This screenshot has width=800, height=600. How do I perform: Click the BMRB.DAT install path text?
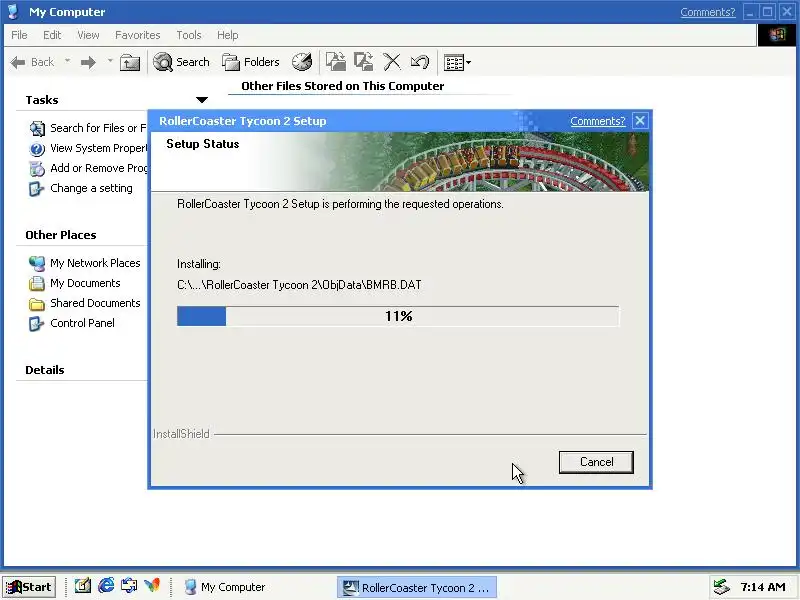[x=299, y=285]
